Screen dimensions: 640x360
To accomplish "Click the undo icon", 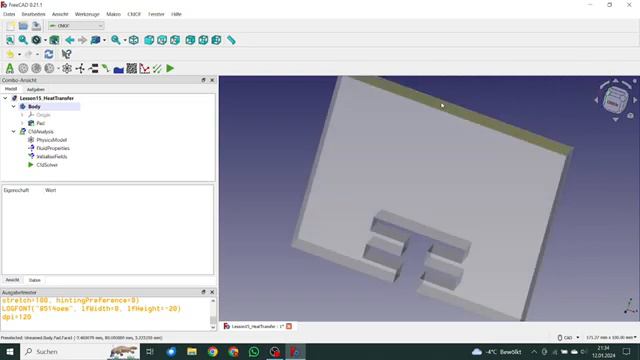I will point(10,54).
